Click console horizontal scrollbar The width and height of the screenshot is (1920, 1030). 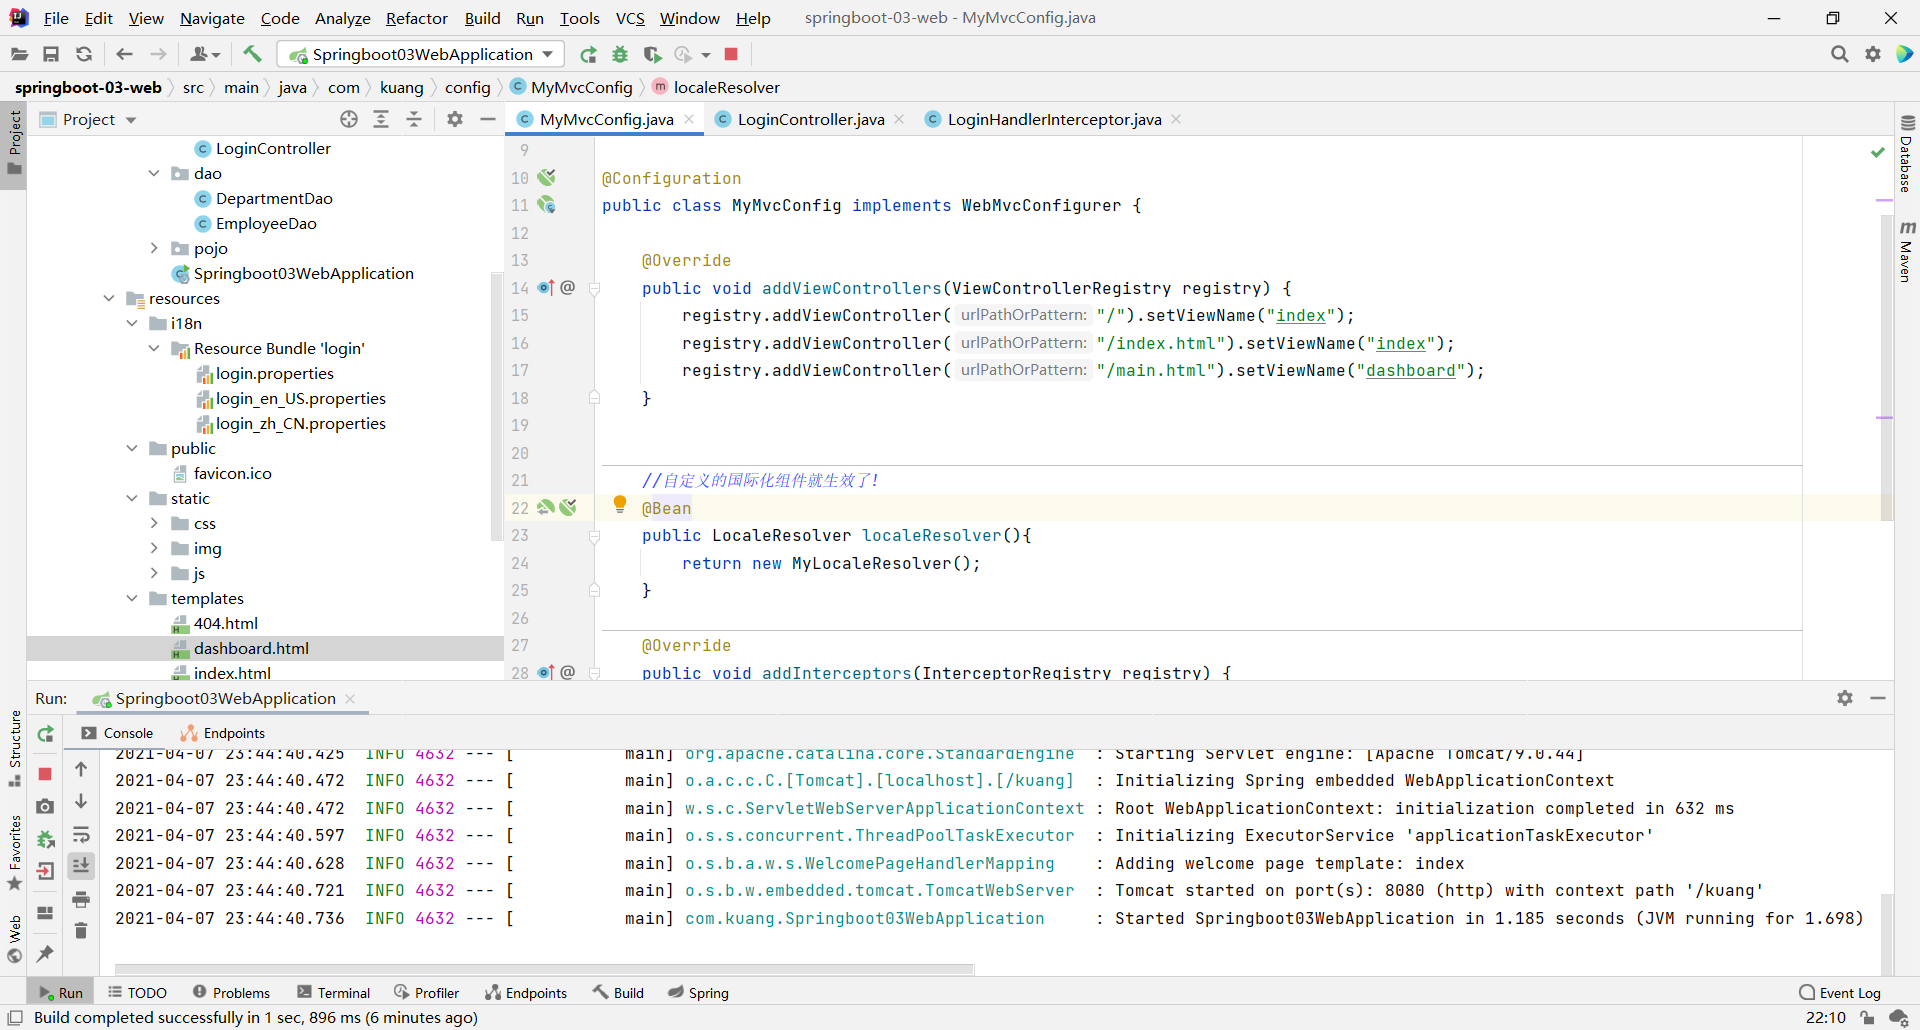tap(545, 968)
